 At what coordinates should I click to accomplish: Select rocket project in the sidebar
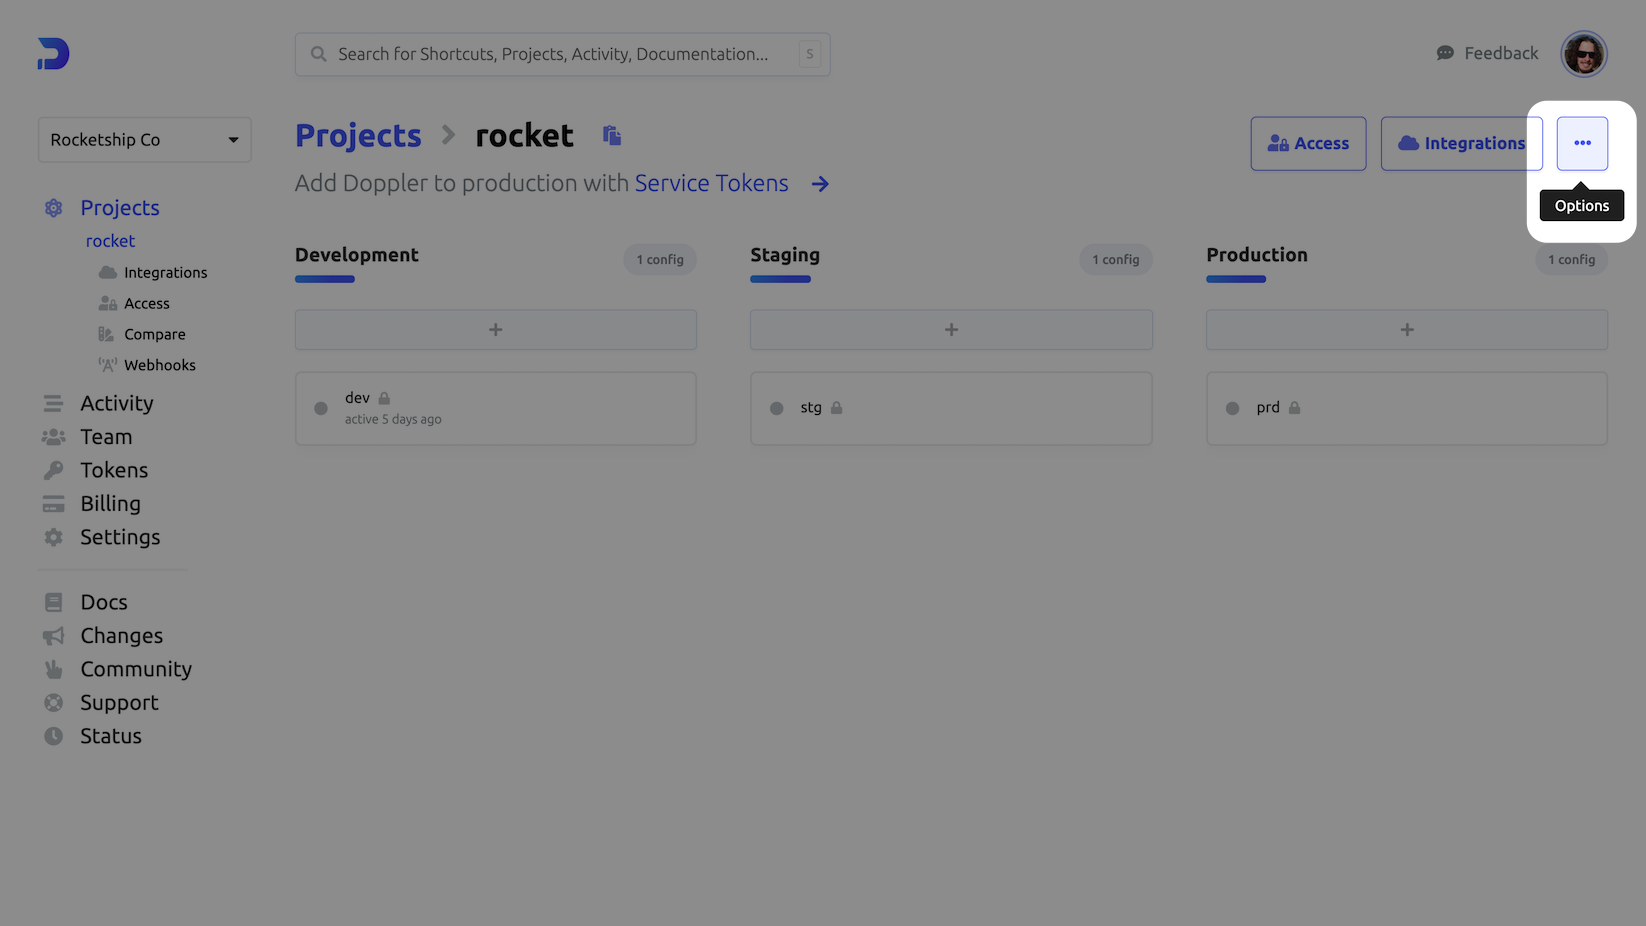[110, 241]
